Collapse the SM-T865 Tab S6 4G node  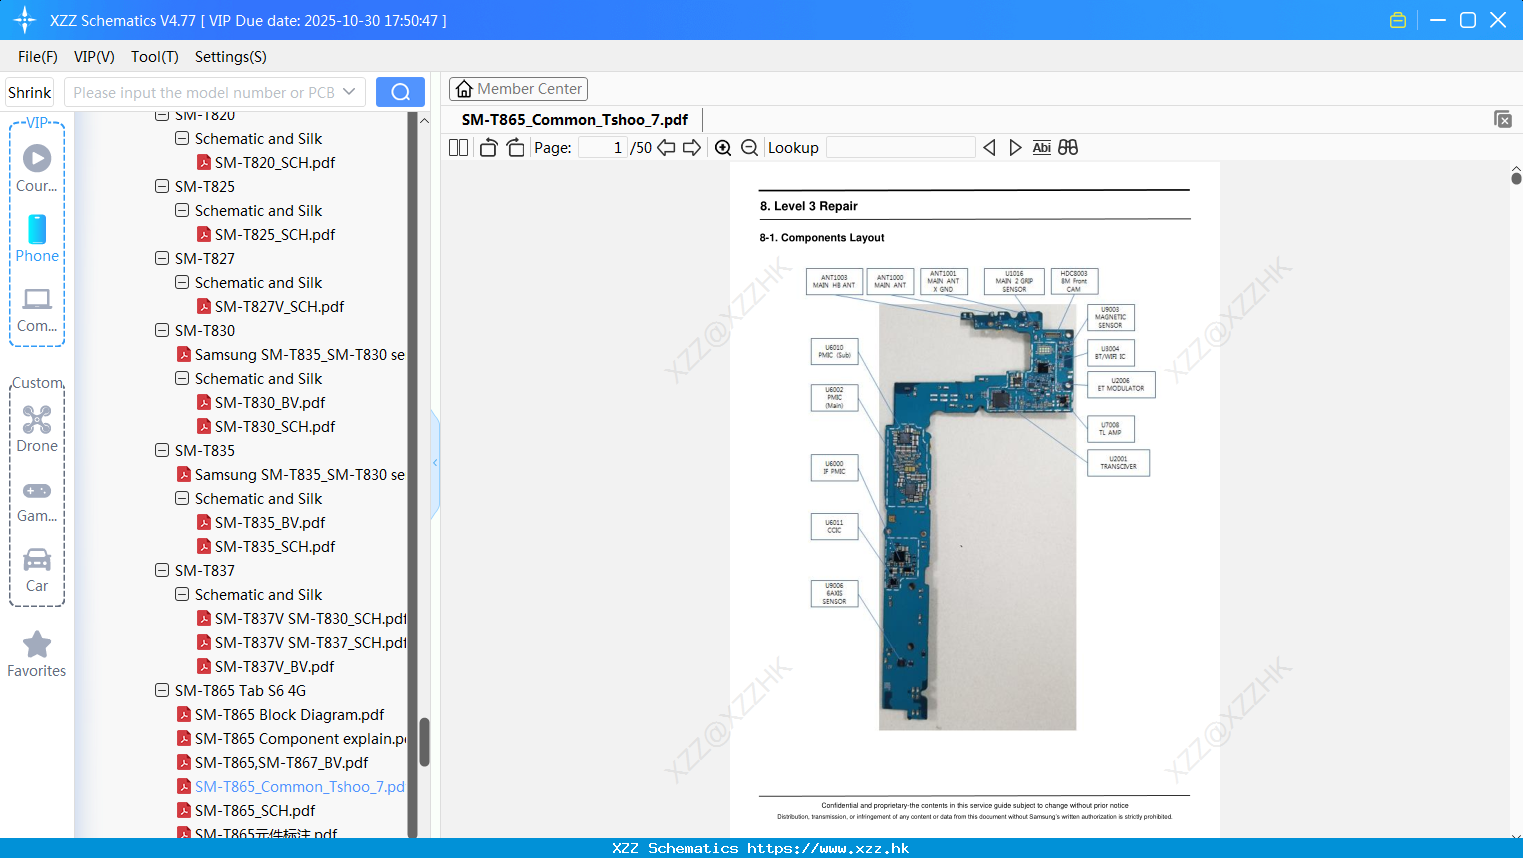pos(162,690)
